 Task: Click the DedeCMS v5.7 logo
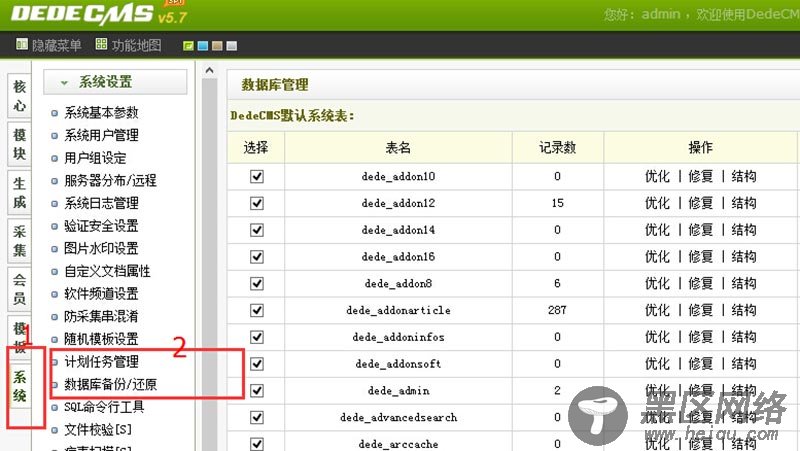98,14
